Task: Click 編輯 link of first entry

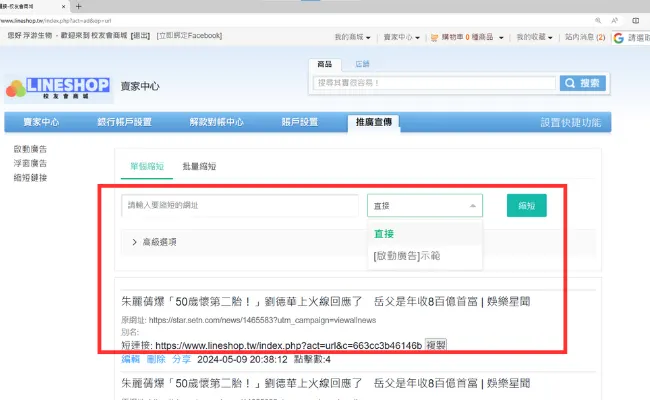Action: coord(131,359)
